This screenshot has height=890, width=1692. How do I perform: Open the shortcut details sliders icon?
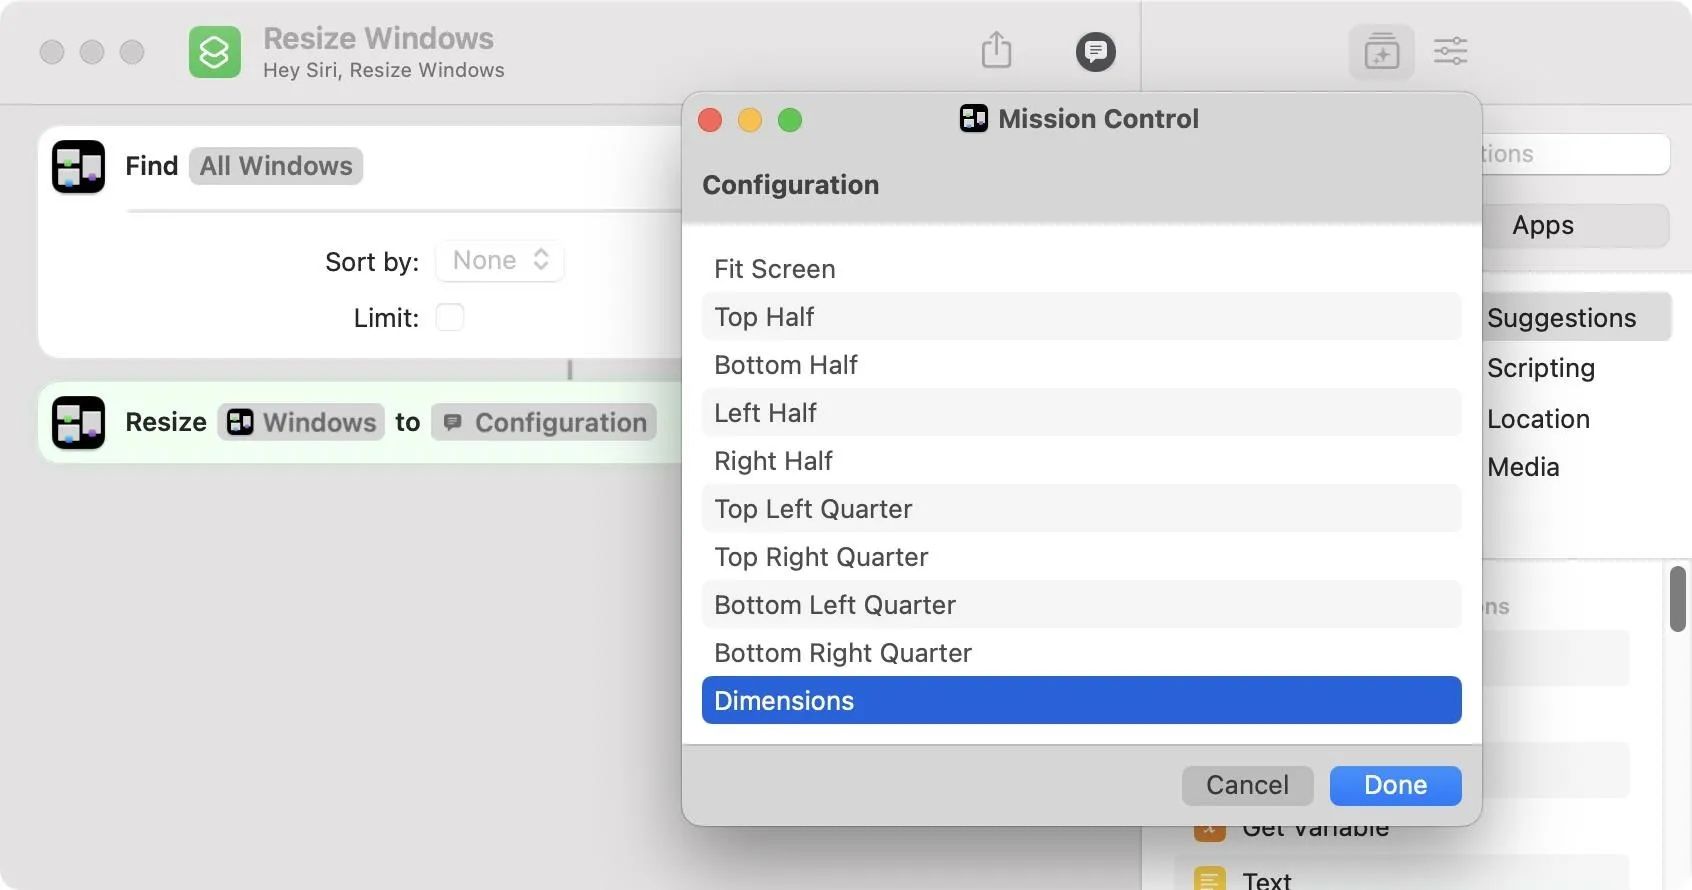(1450, 51)
